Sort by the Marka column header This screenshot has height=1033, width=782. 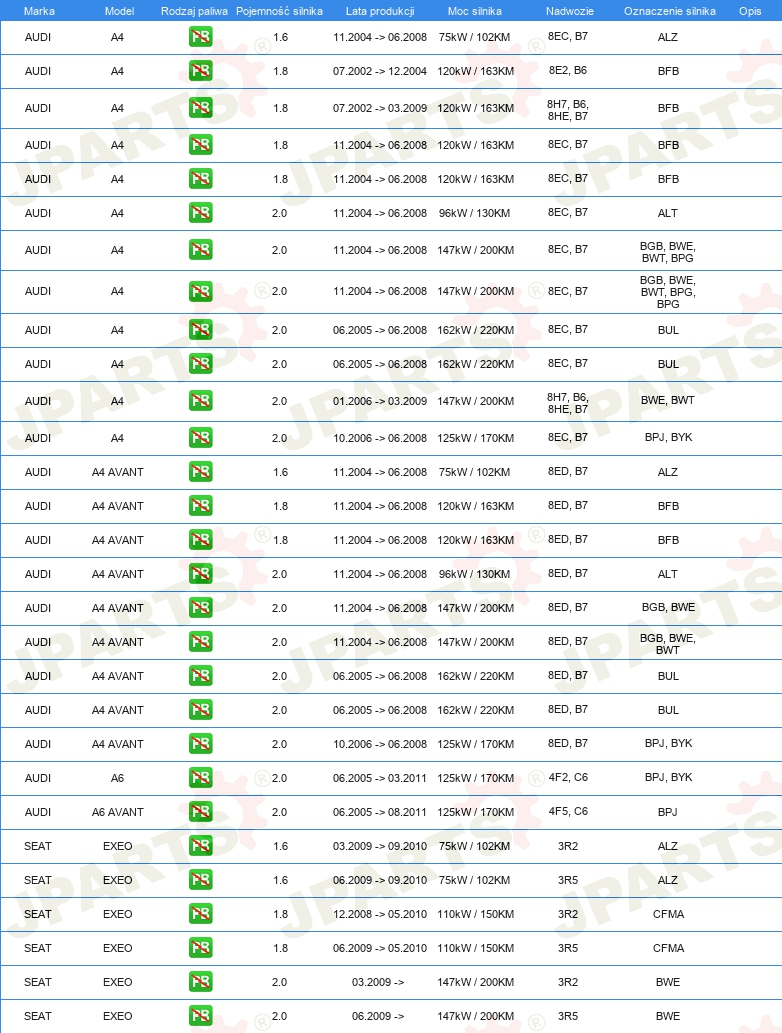pyautogui.click(x=39, y=11)
